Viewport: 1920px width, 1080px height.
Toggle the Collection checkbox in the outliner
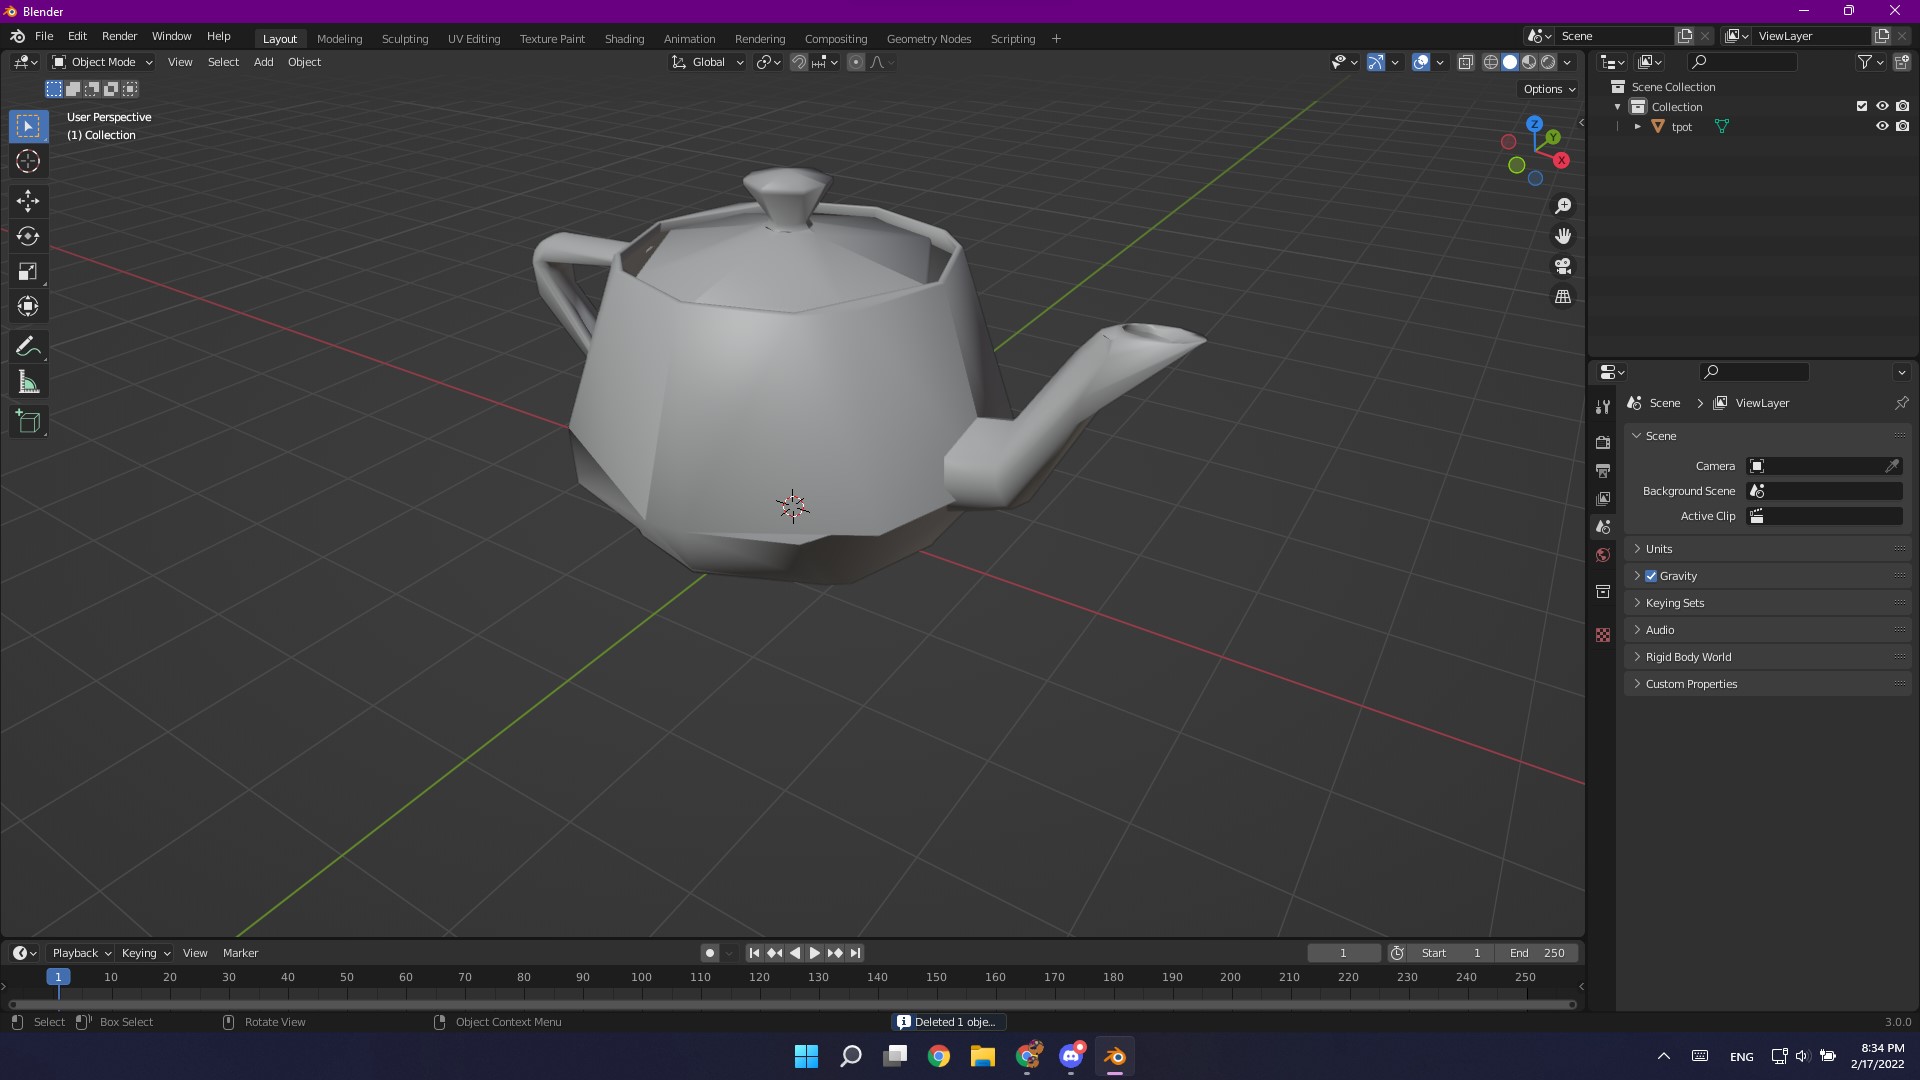1862,106
